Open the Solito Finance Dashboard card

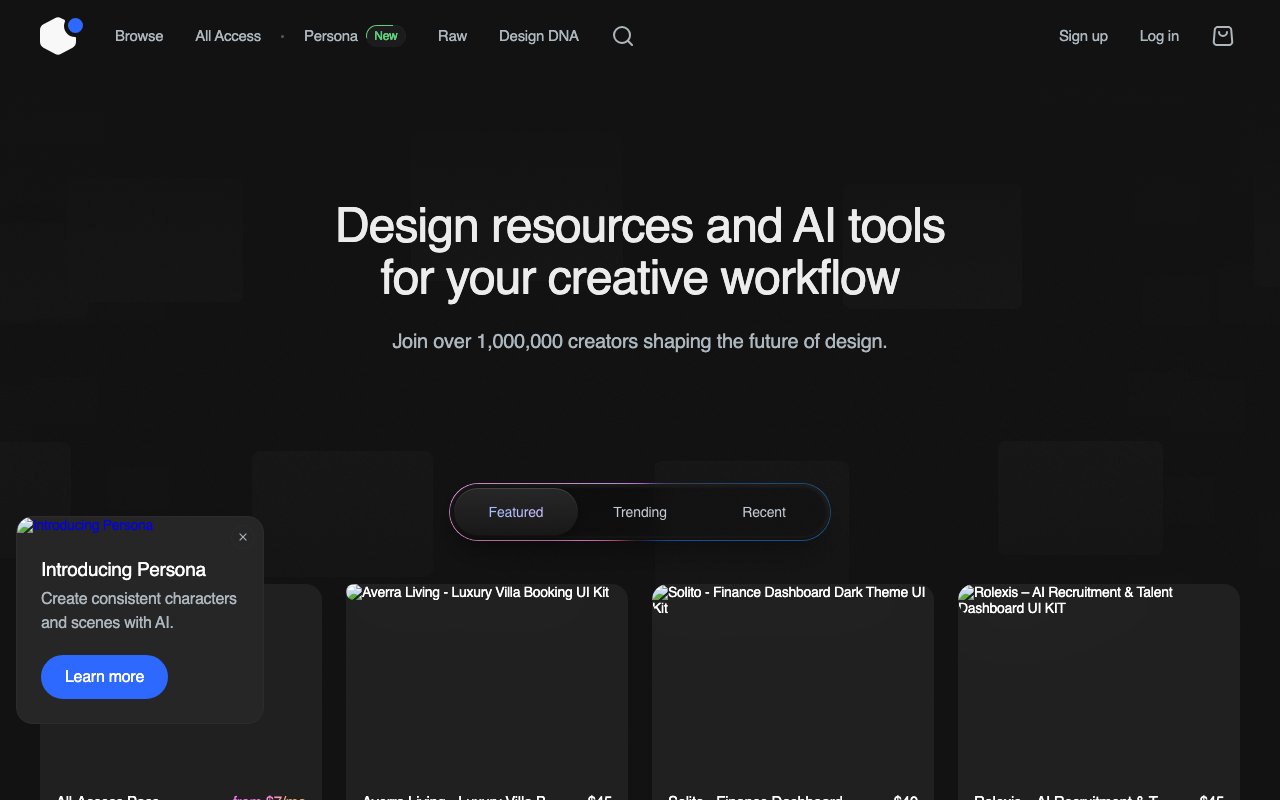(x=793, y=692)
